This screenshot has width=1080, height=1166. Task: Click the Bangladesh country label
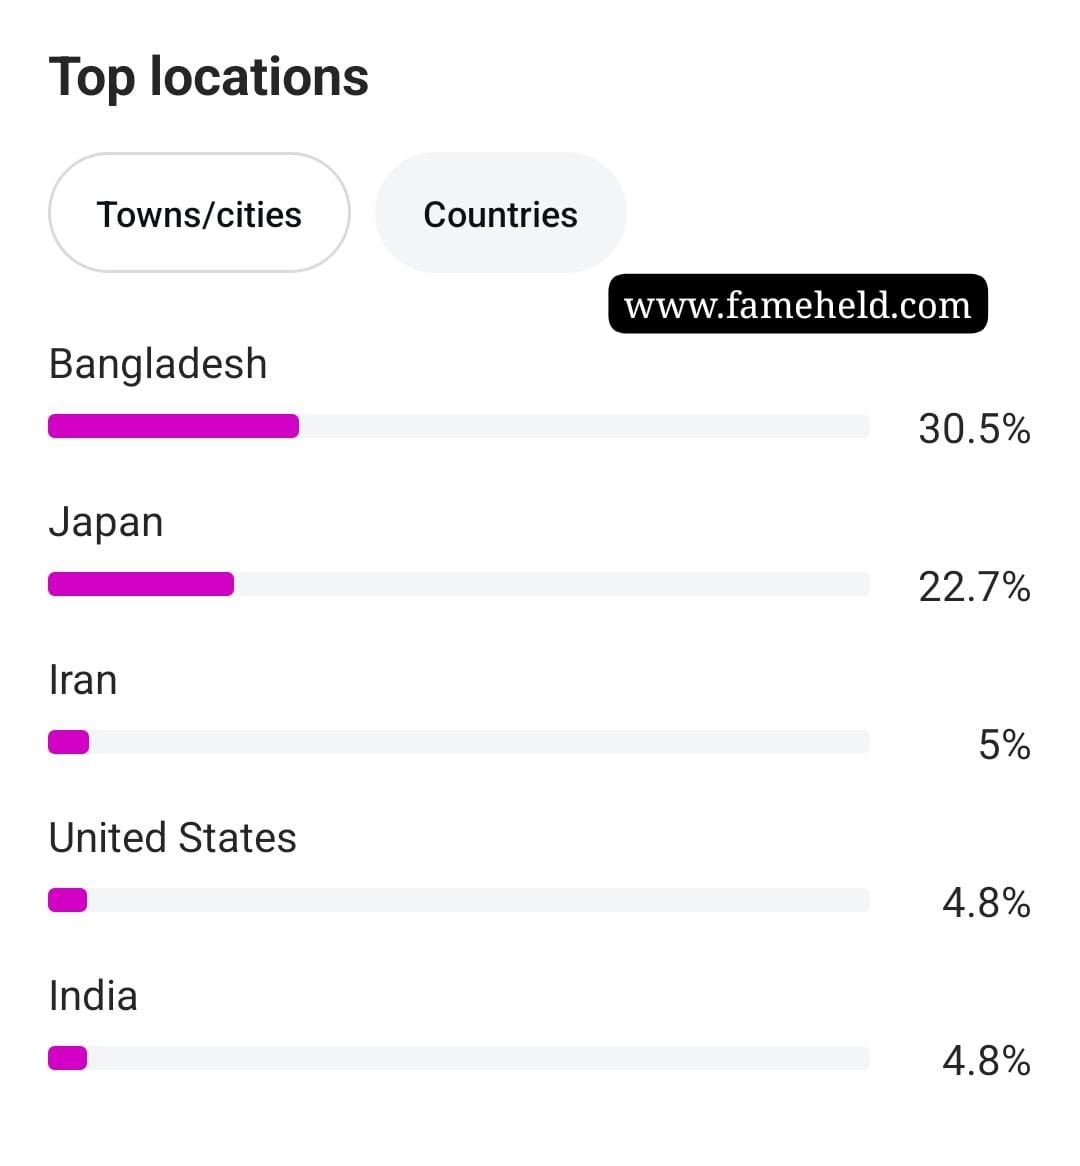(158, 364)
